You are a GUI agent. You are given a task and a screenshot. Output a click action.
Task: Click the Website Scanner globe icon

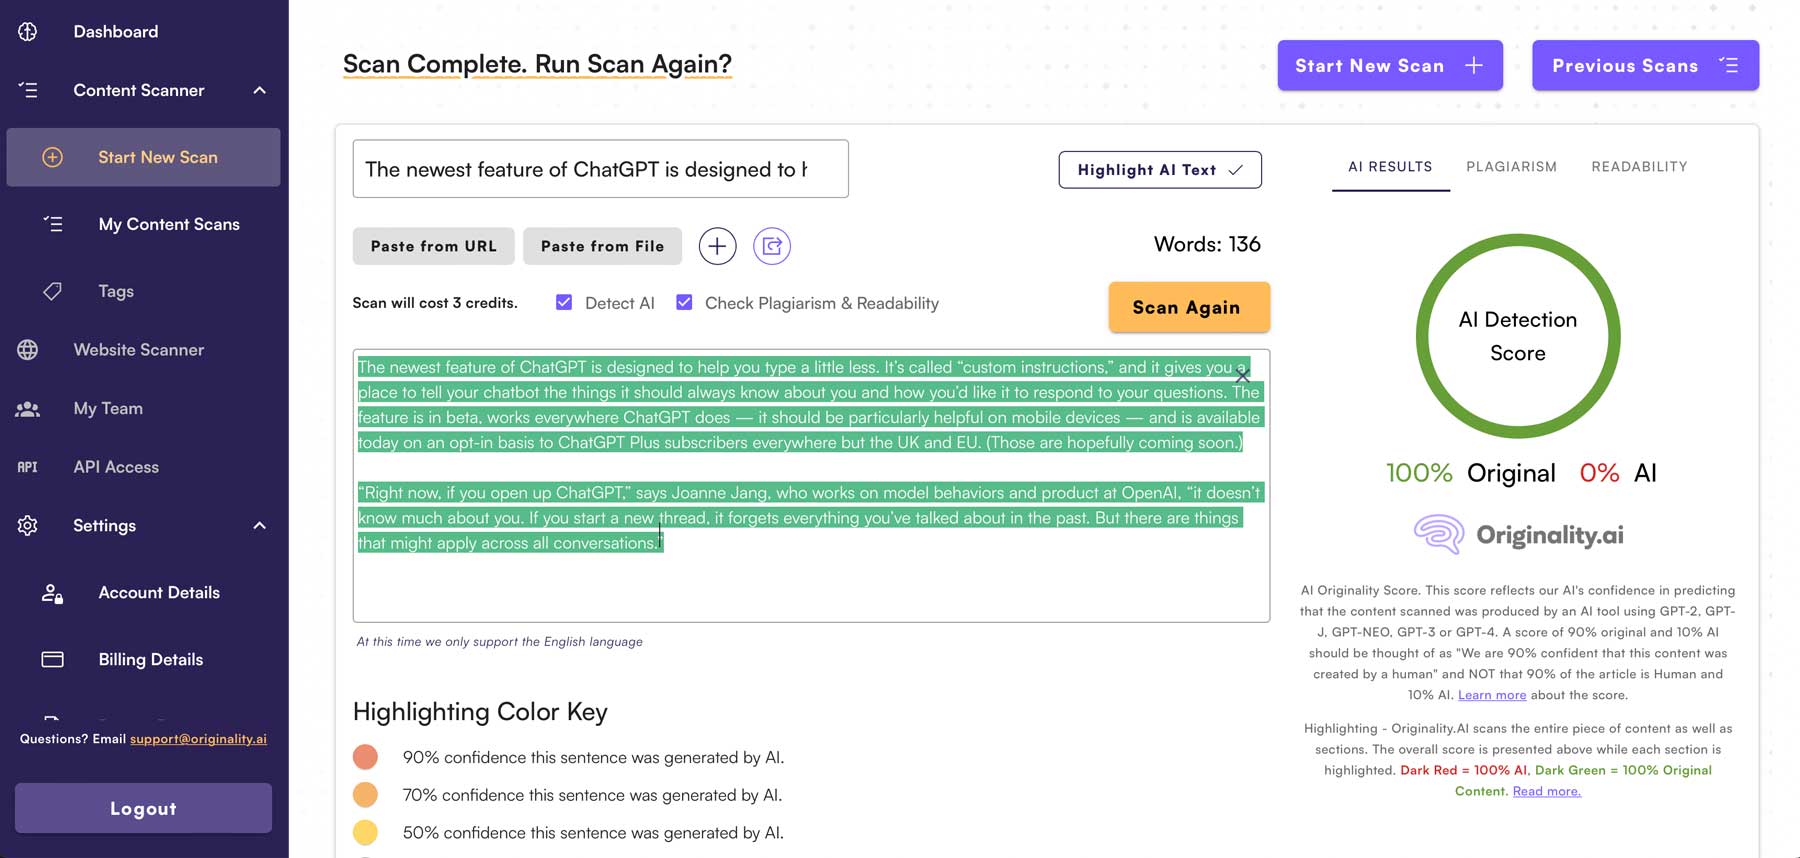point(28,350)
